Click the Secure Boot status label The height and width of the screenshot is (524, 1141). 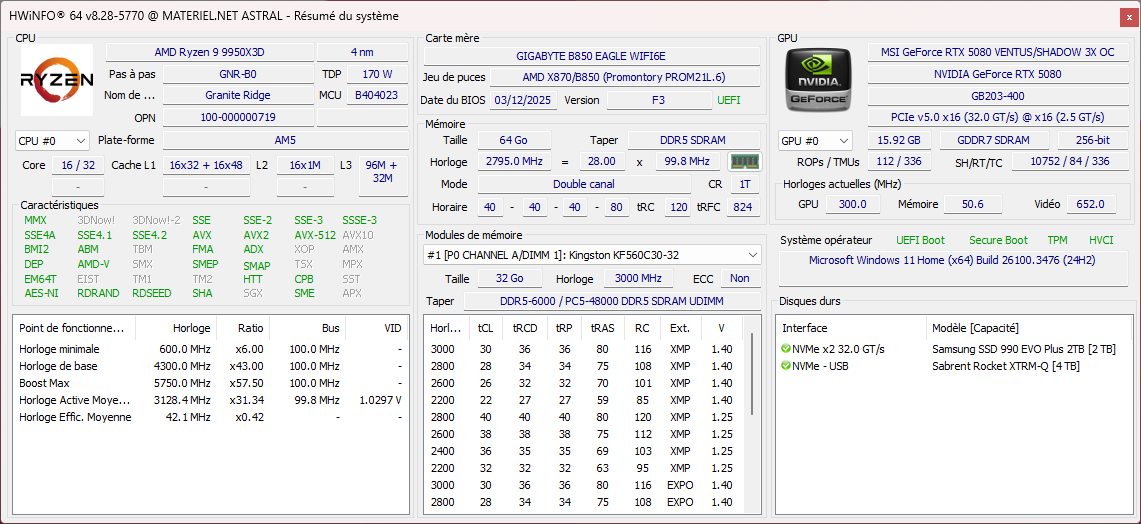tap(998, 240)
